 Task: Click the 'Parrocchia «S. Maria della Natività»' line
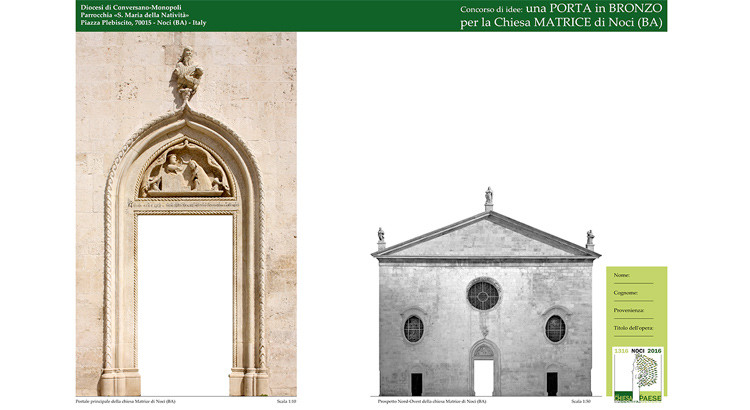(x=134, y=15)
